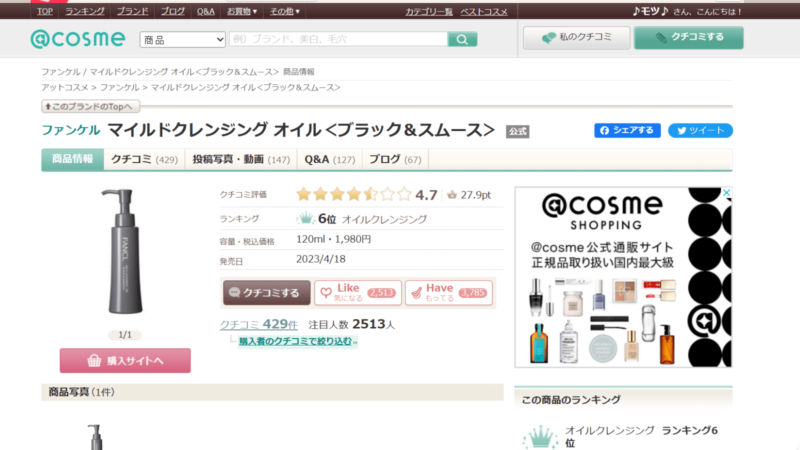
Task: Switch to the ブログ (67) tab
Action: click(395, 160)
